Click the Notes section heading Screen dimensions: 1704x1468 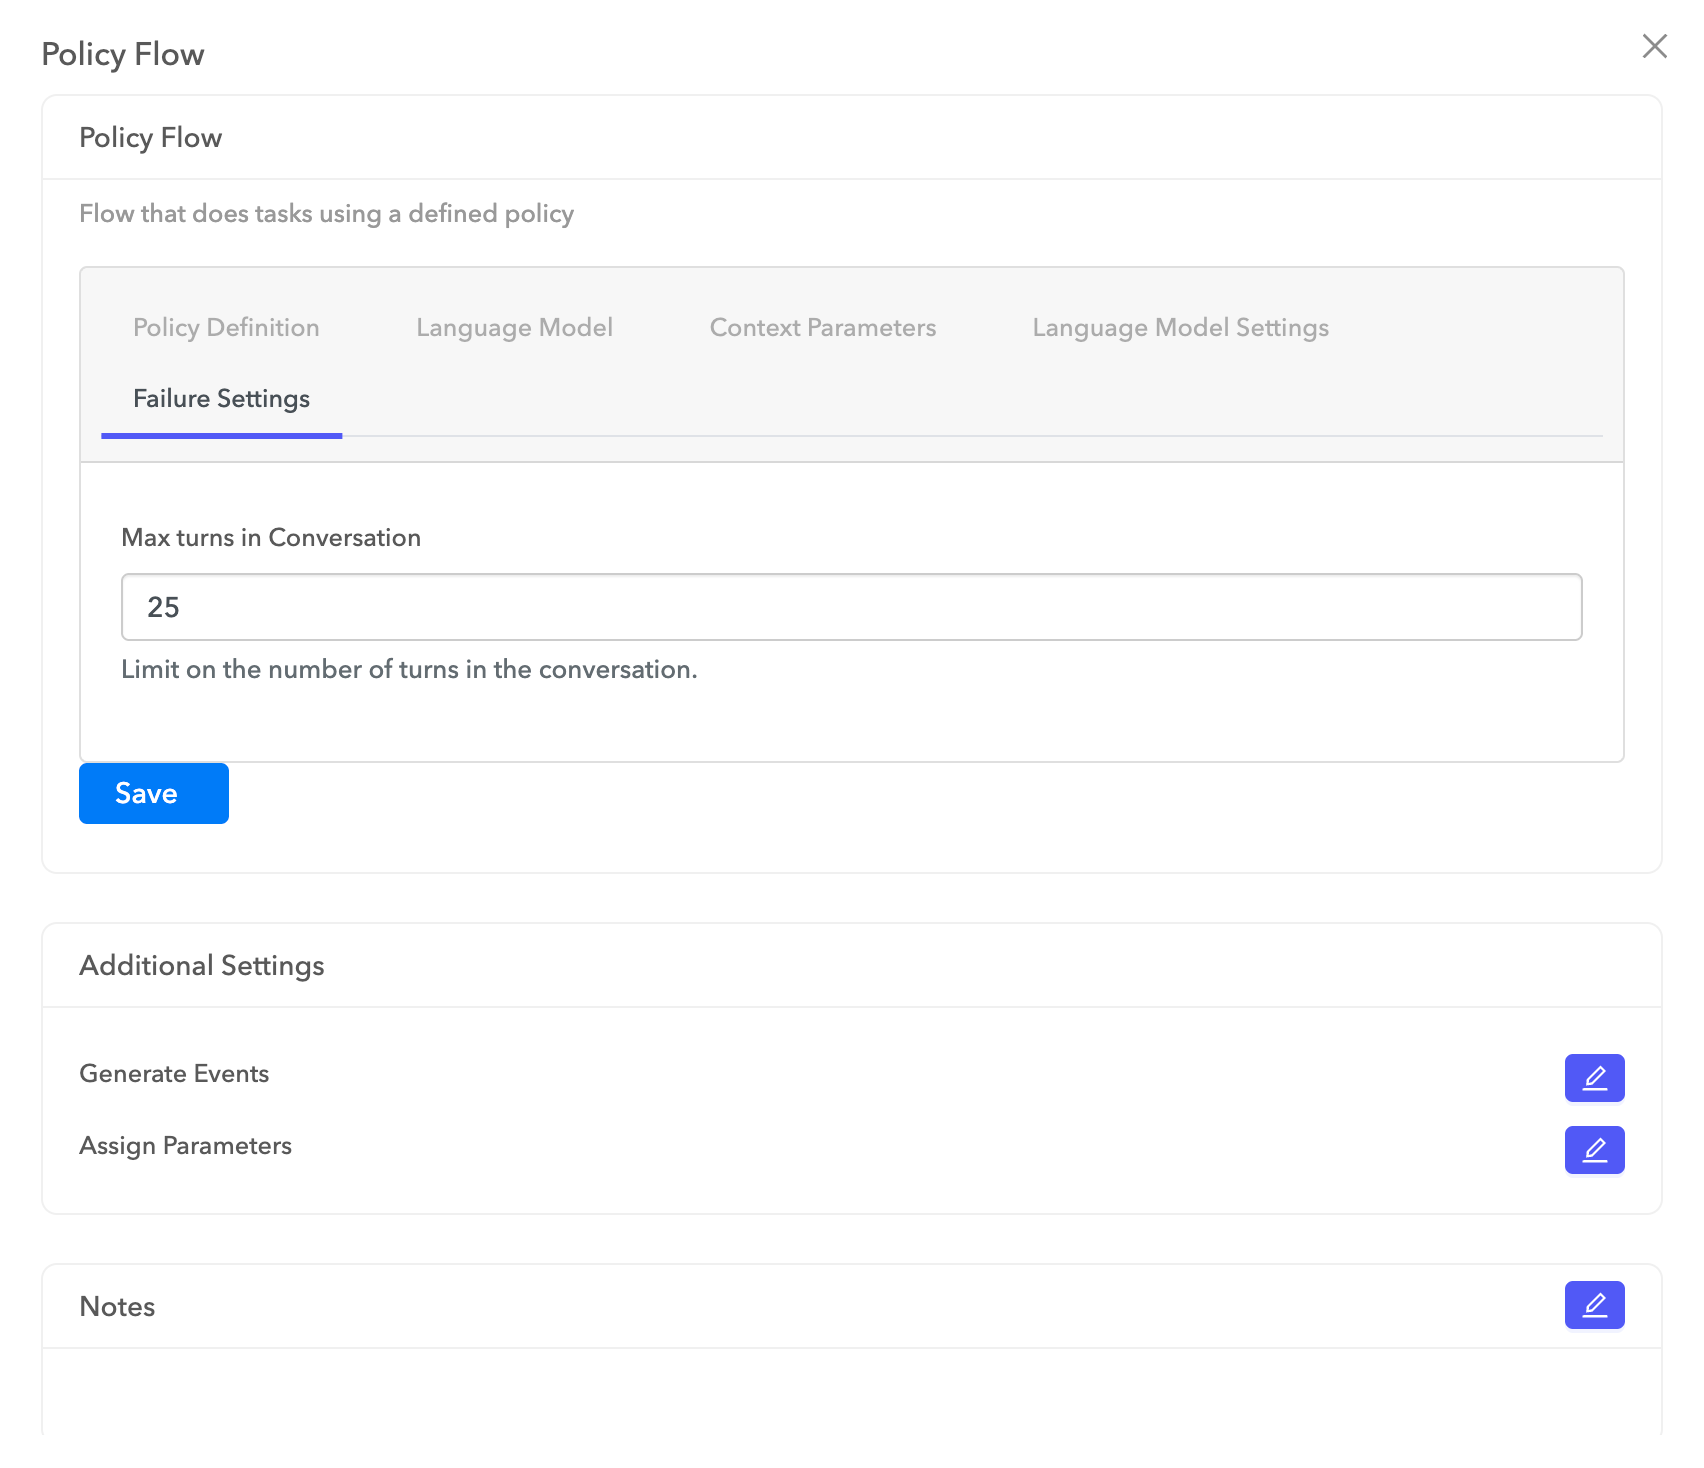117,1306
